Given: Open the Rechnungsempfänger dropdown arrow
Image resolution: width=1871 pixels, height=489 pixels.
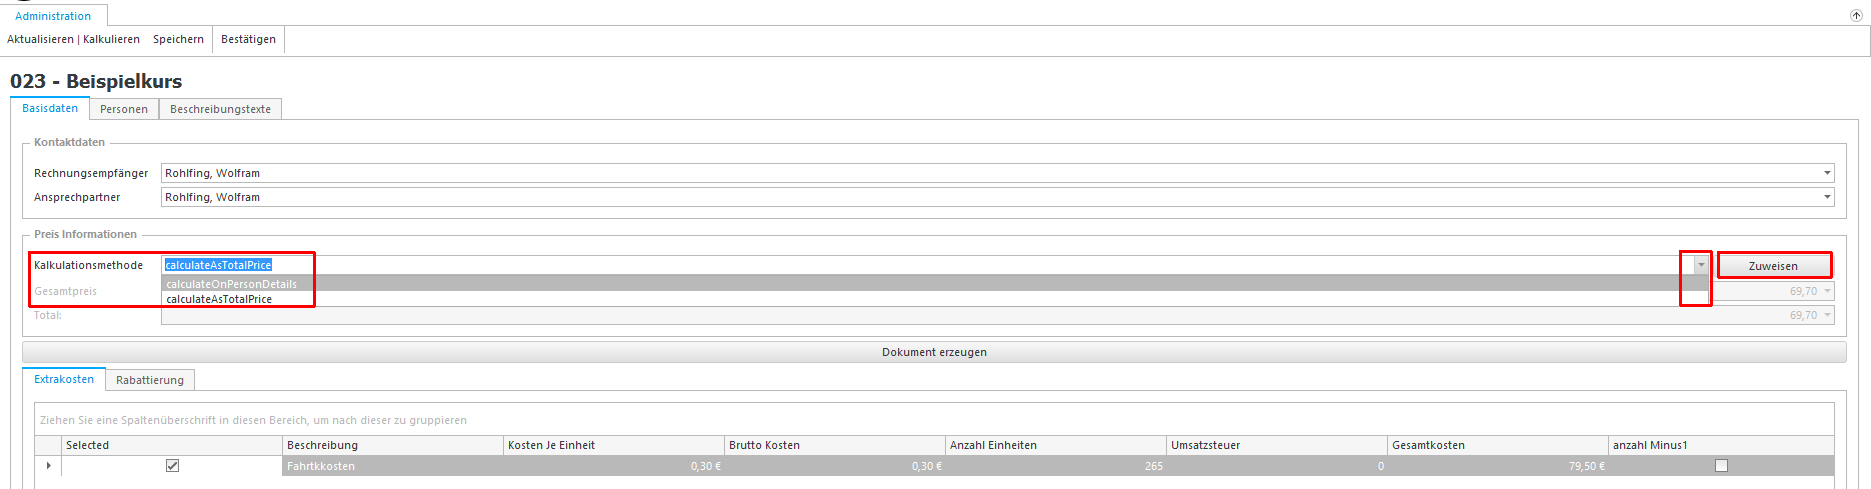Looking at the screenshot, I should coord(1827,173).
